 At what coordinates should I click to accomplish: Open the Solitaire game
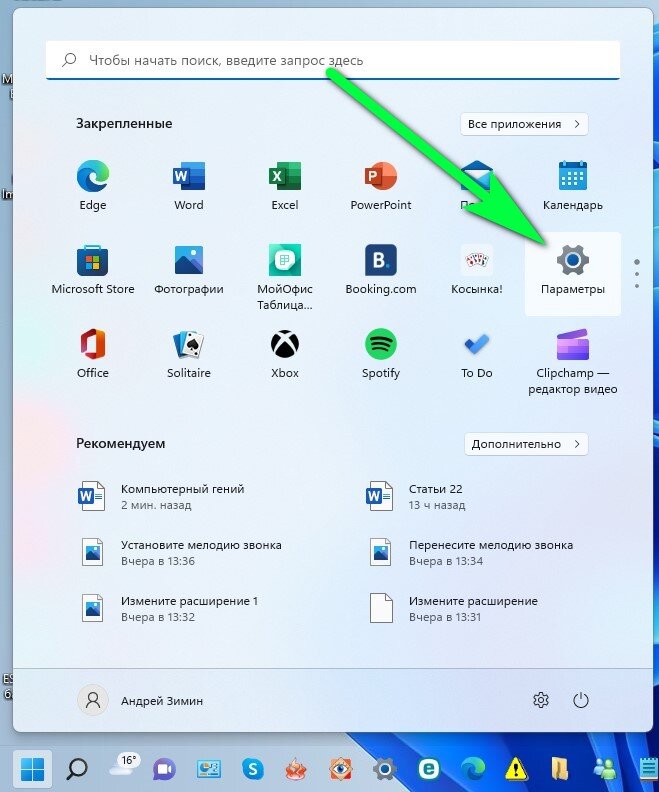(x=188, y=353)
